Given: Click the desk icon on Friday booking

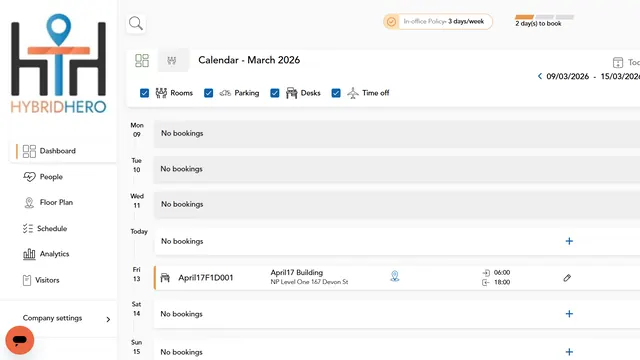Looking at the screenshot, I should pyautogui.click(x=165, y=278).
